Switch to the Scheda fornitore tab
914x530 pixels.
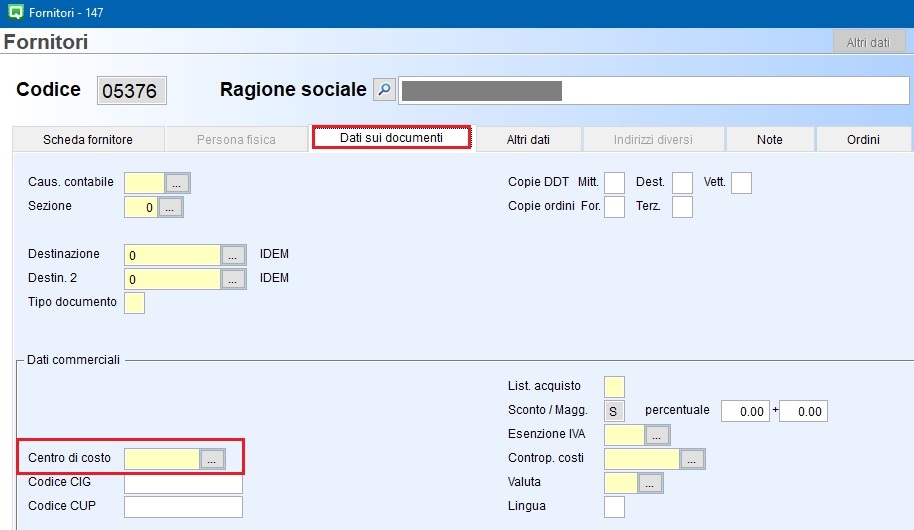point(88,139)
